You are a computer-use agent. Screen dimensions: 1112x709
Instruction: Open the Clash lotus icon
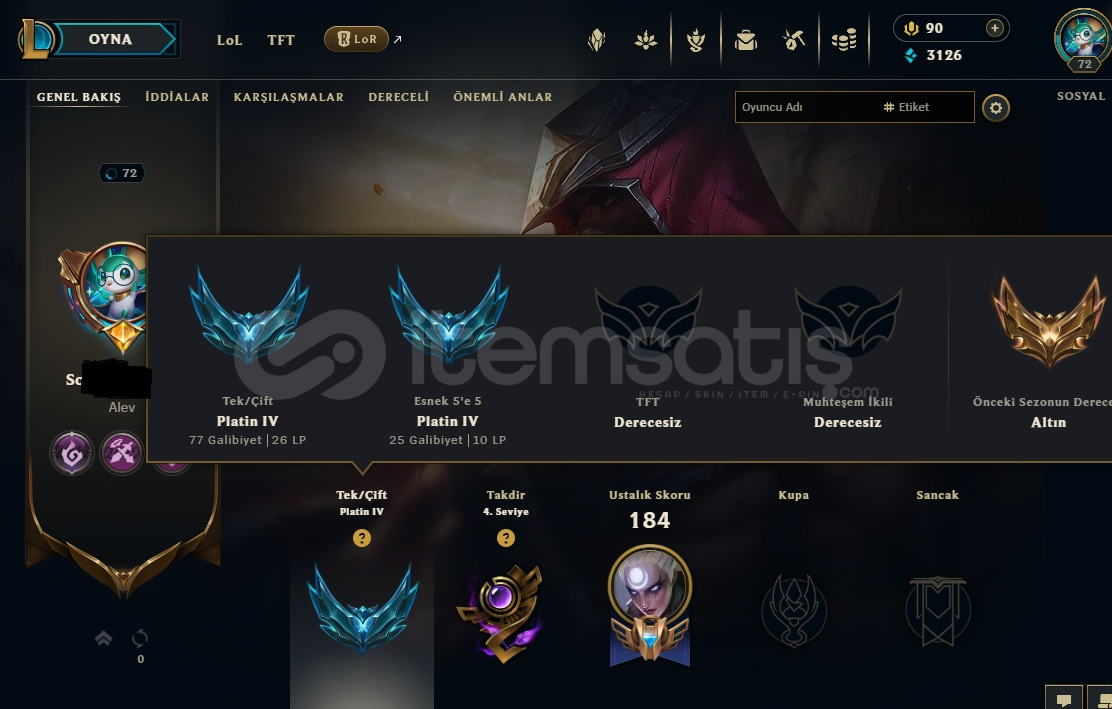click(x=645, y=40)
